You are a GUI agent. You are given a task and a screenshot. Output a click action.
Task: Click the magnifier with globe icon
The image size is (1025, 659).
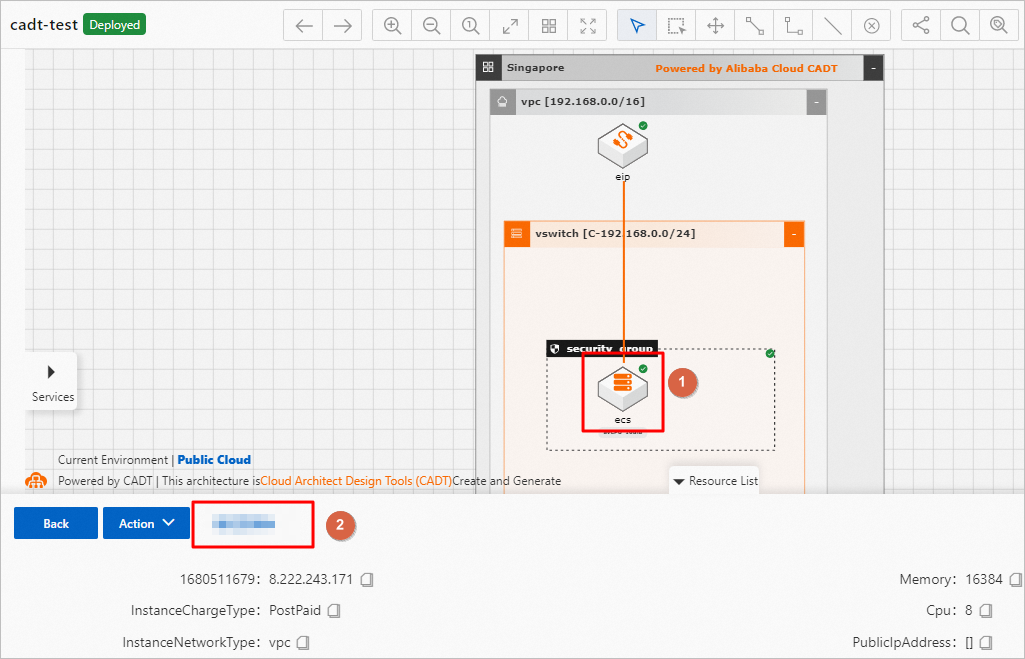[x=999, y=25]
